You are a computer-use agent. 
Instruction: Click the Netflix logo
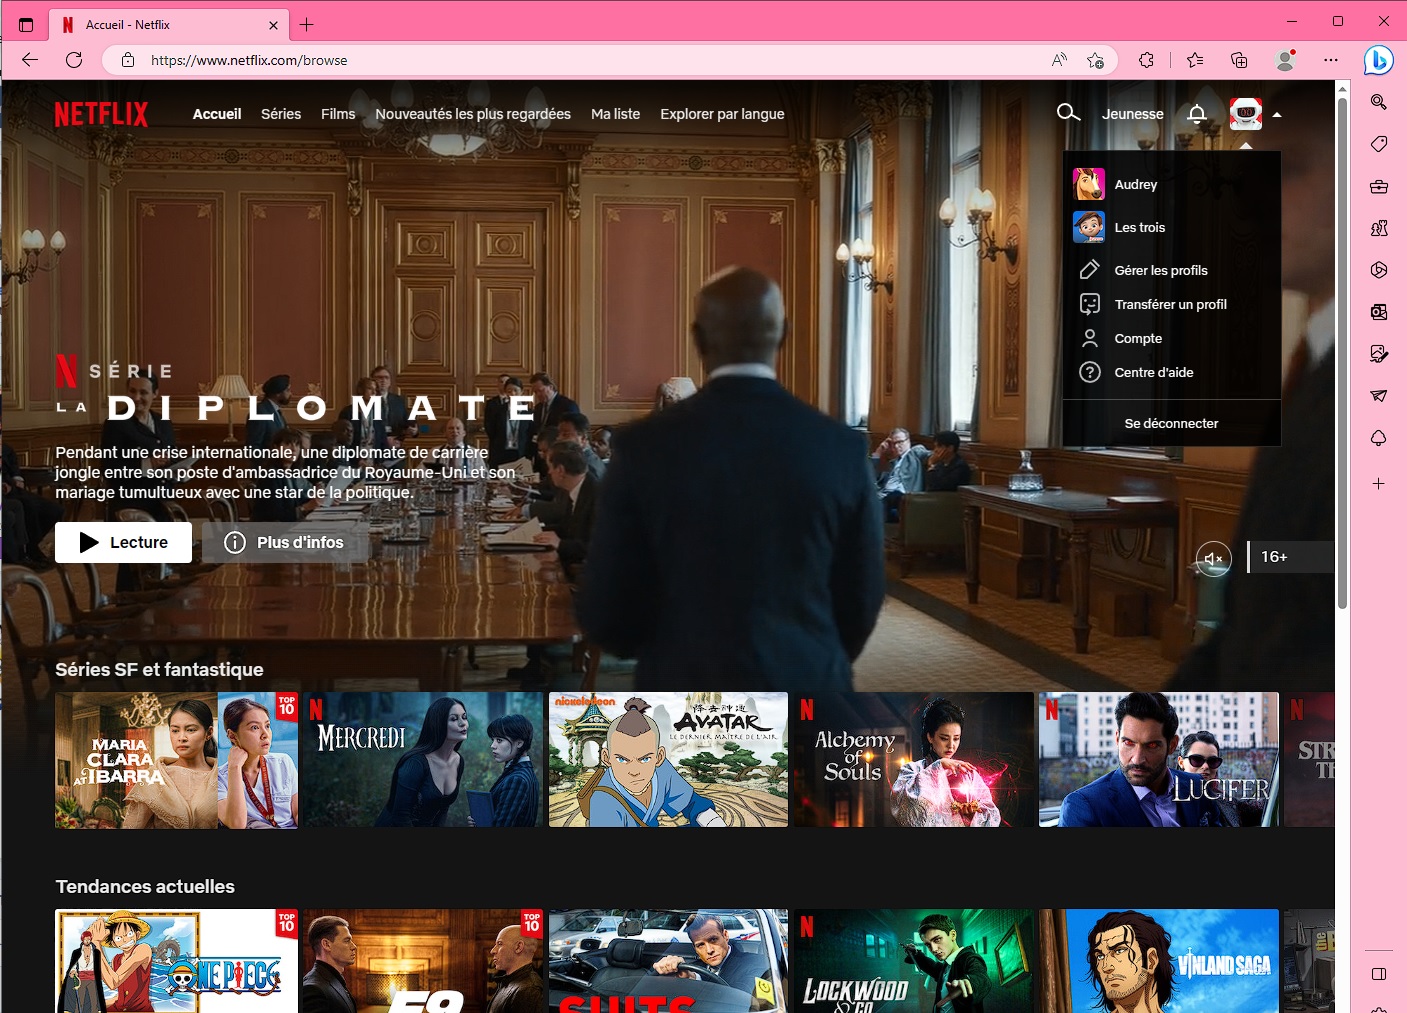101,114
